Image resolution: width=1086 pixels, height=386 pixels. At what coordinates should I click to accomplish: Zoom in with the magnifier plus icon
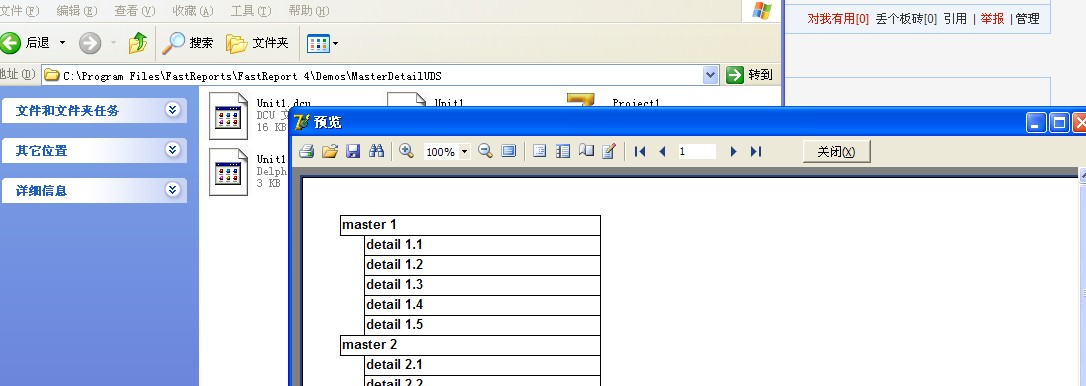pos(407,151)
